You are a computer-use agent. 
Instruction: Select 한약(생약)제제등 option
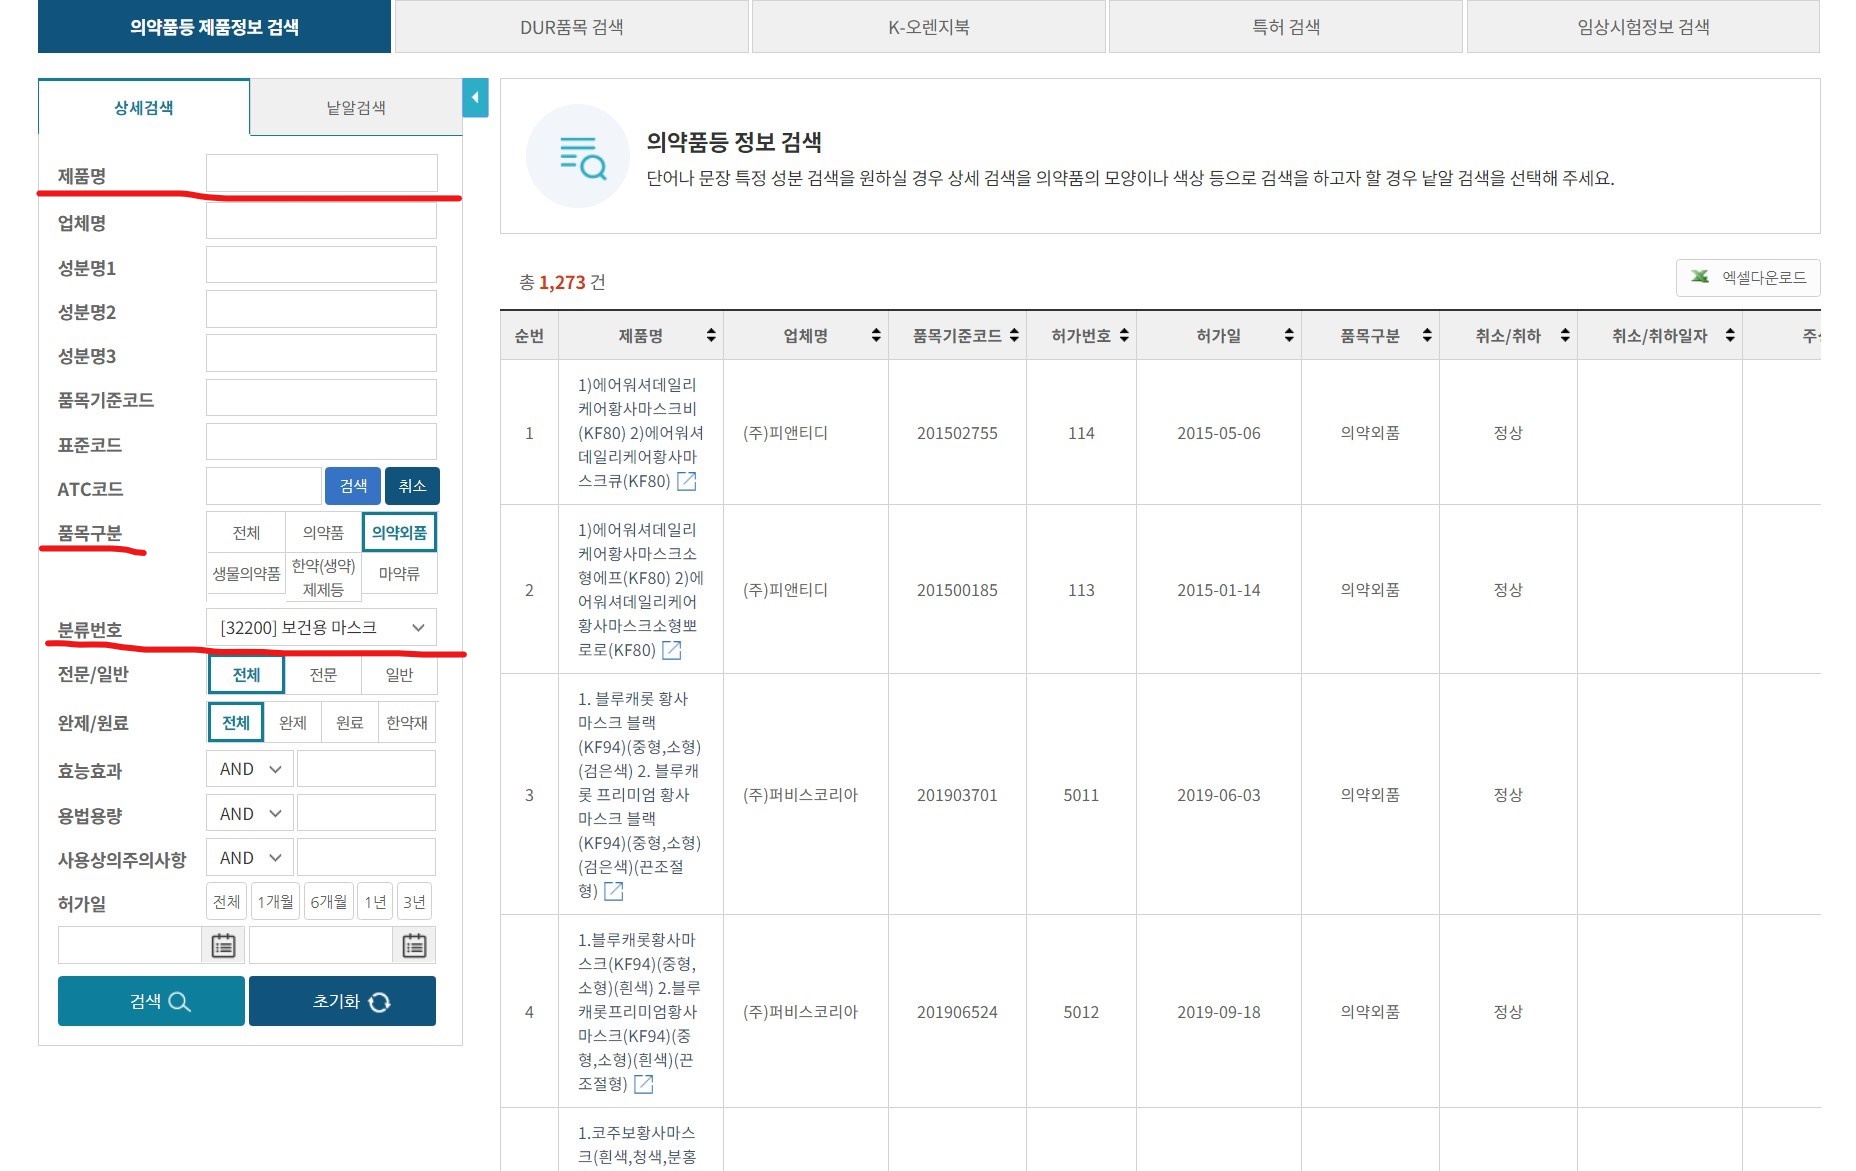point(323,578)
